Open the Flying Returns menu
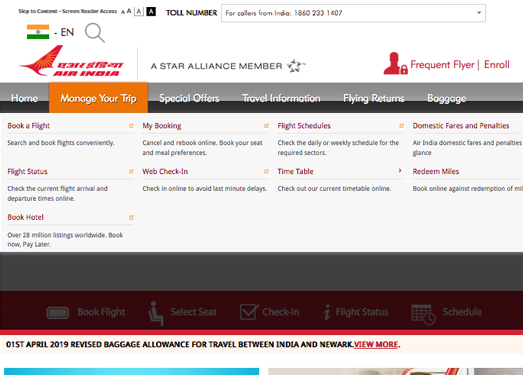523x375 pixels. 374,98
